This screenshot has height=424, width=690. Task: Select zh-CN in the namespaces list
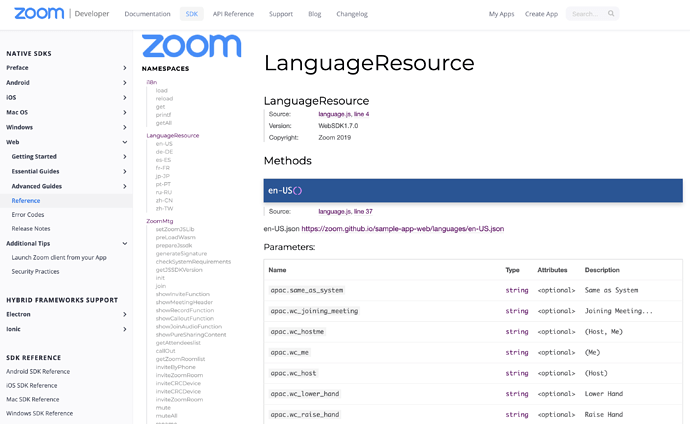click(x=164, y=201)
